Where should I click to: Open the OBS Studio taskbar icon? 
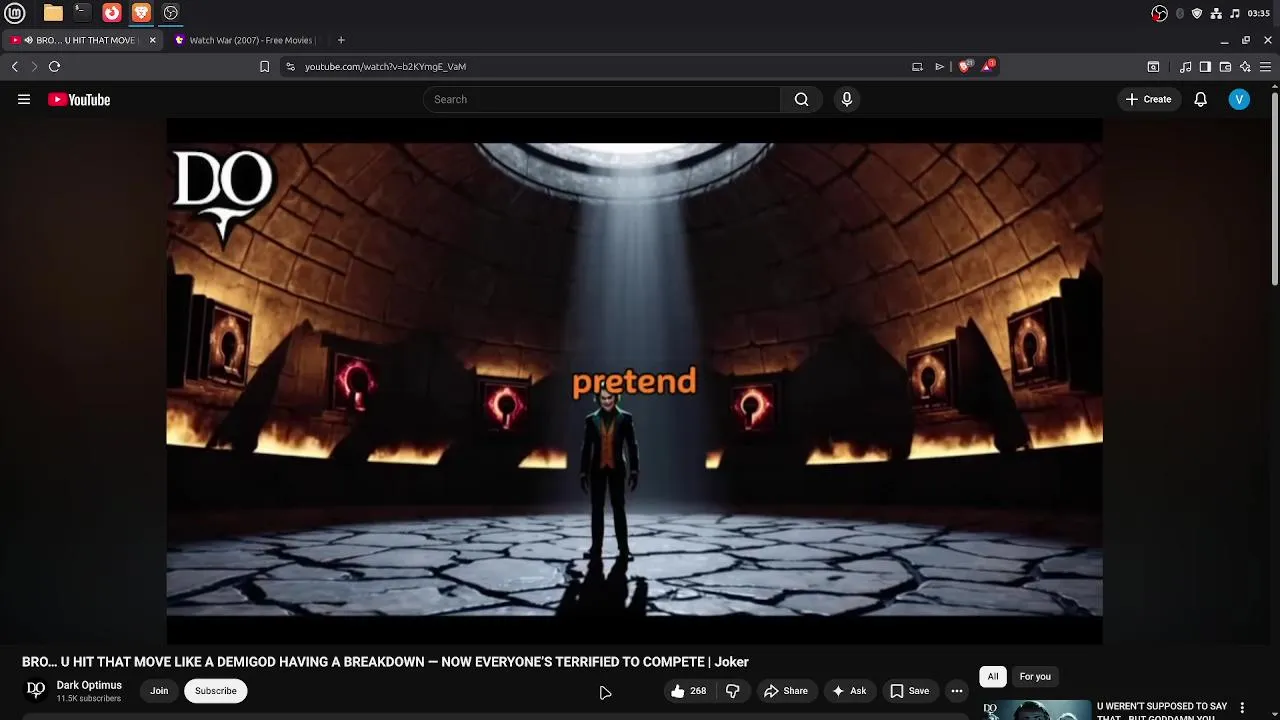point(171,13)
